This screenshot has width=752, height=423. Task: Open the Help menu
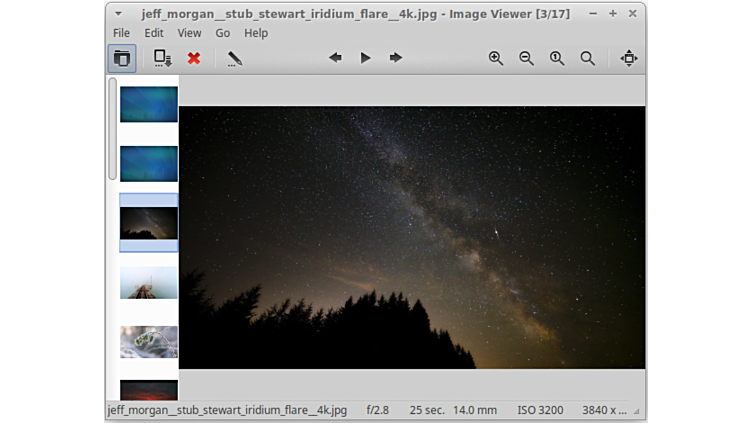(x=256, y=33)
